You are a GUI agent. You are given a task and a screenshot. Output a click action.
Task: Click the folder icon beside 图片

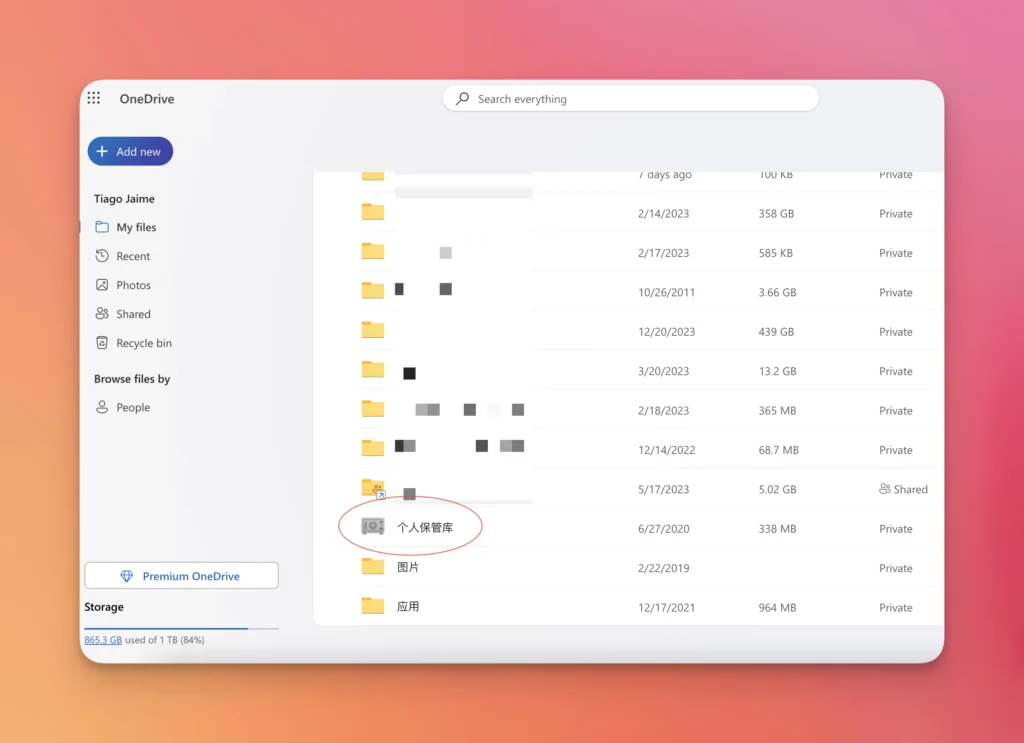click(x=373, y=566)
